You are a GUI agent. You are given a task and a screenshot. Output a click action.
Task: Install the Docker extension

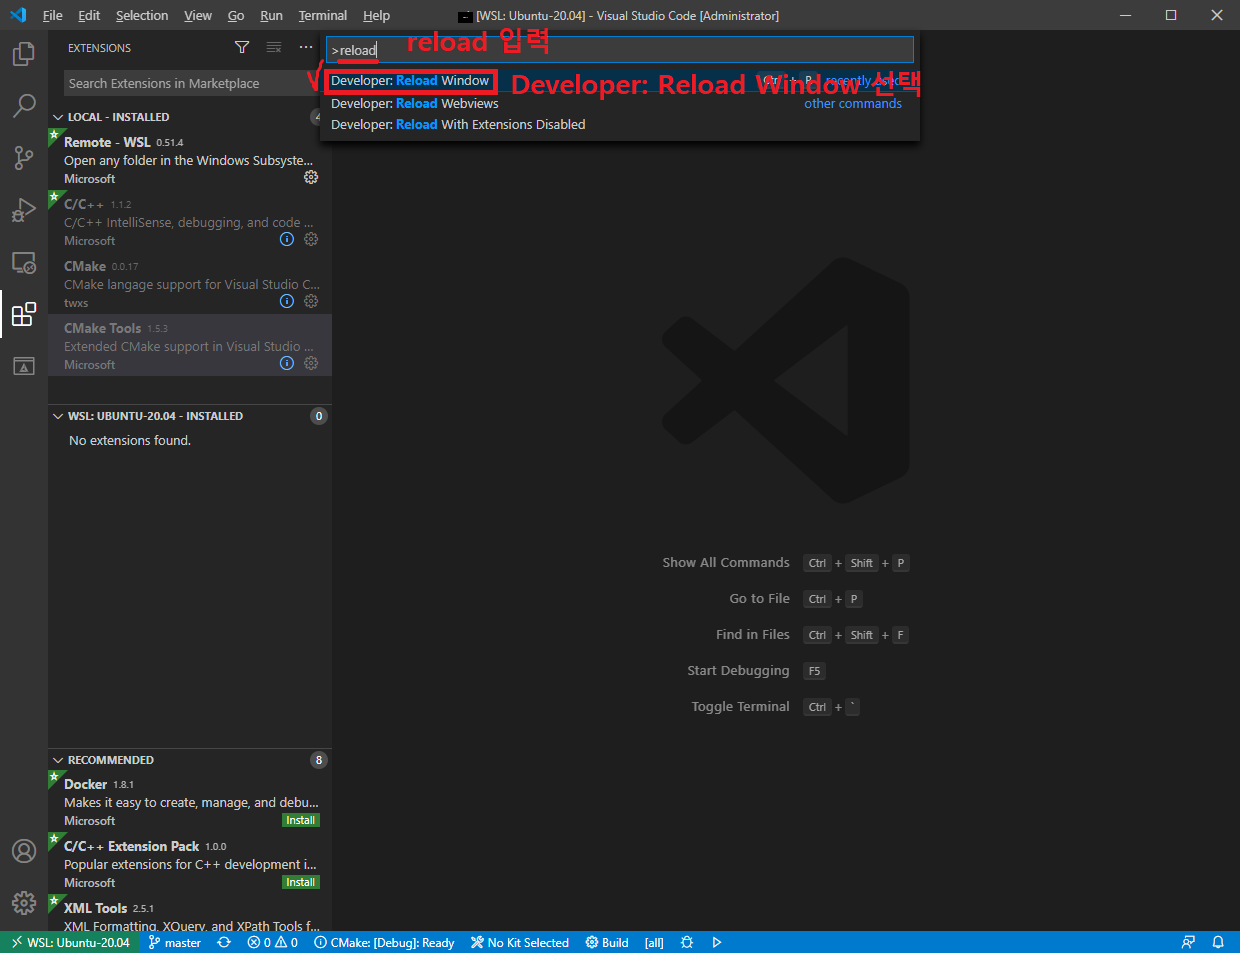[x=300, y=821]
